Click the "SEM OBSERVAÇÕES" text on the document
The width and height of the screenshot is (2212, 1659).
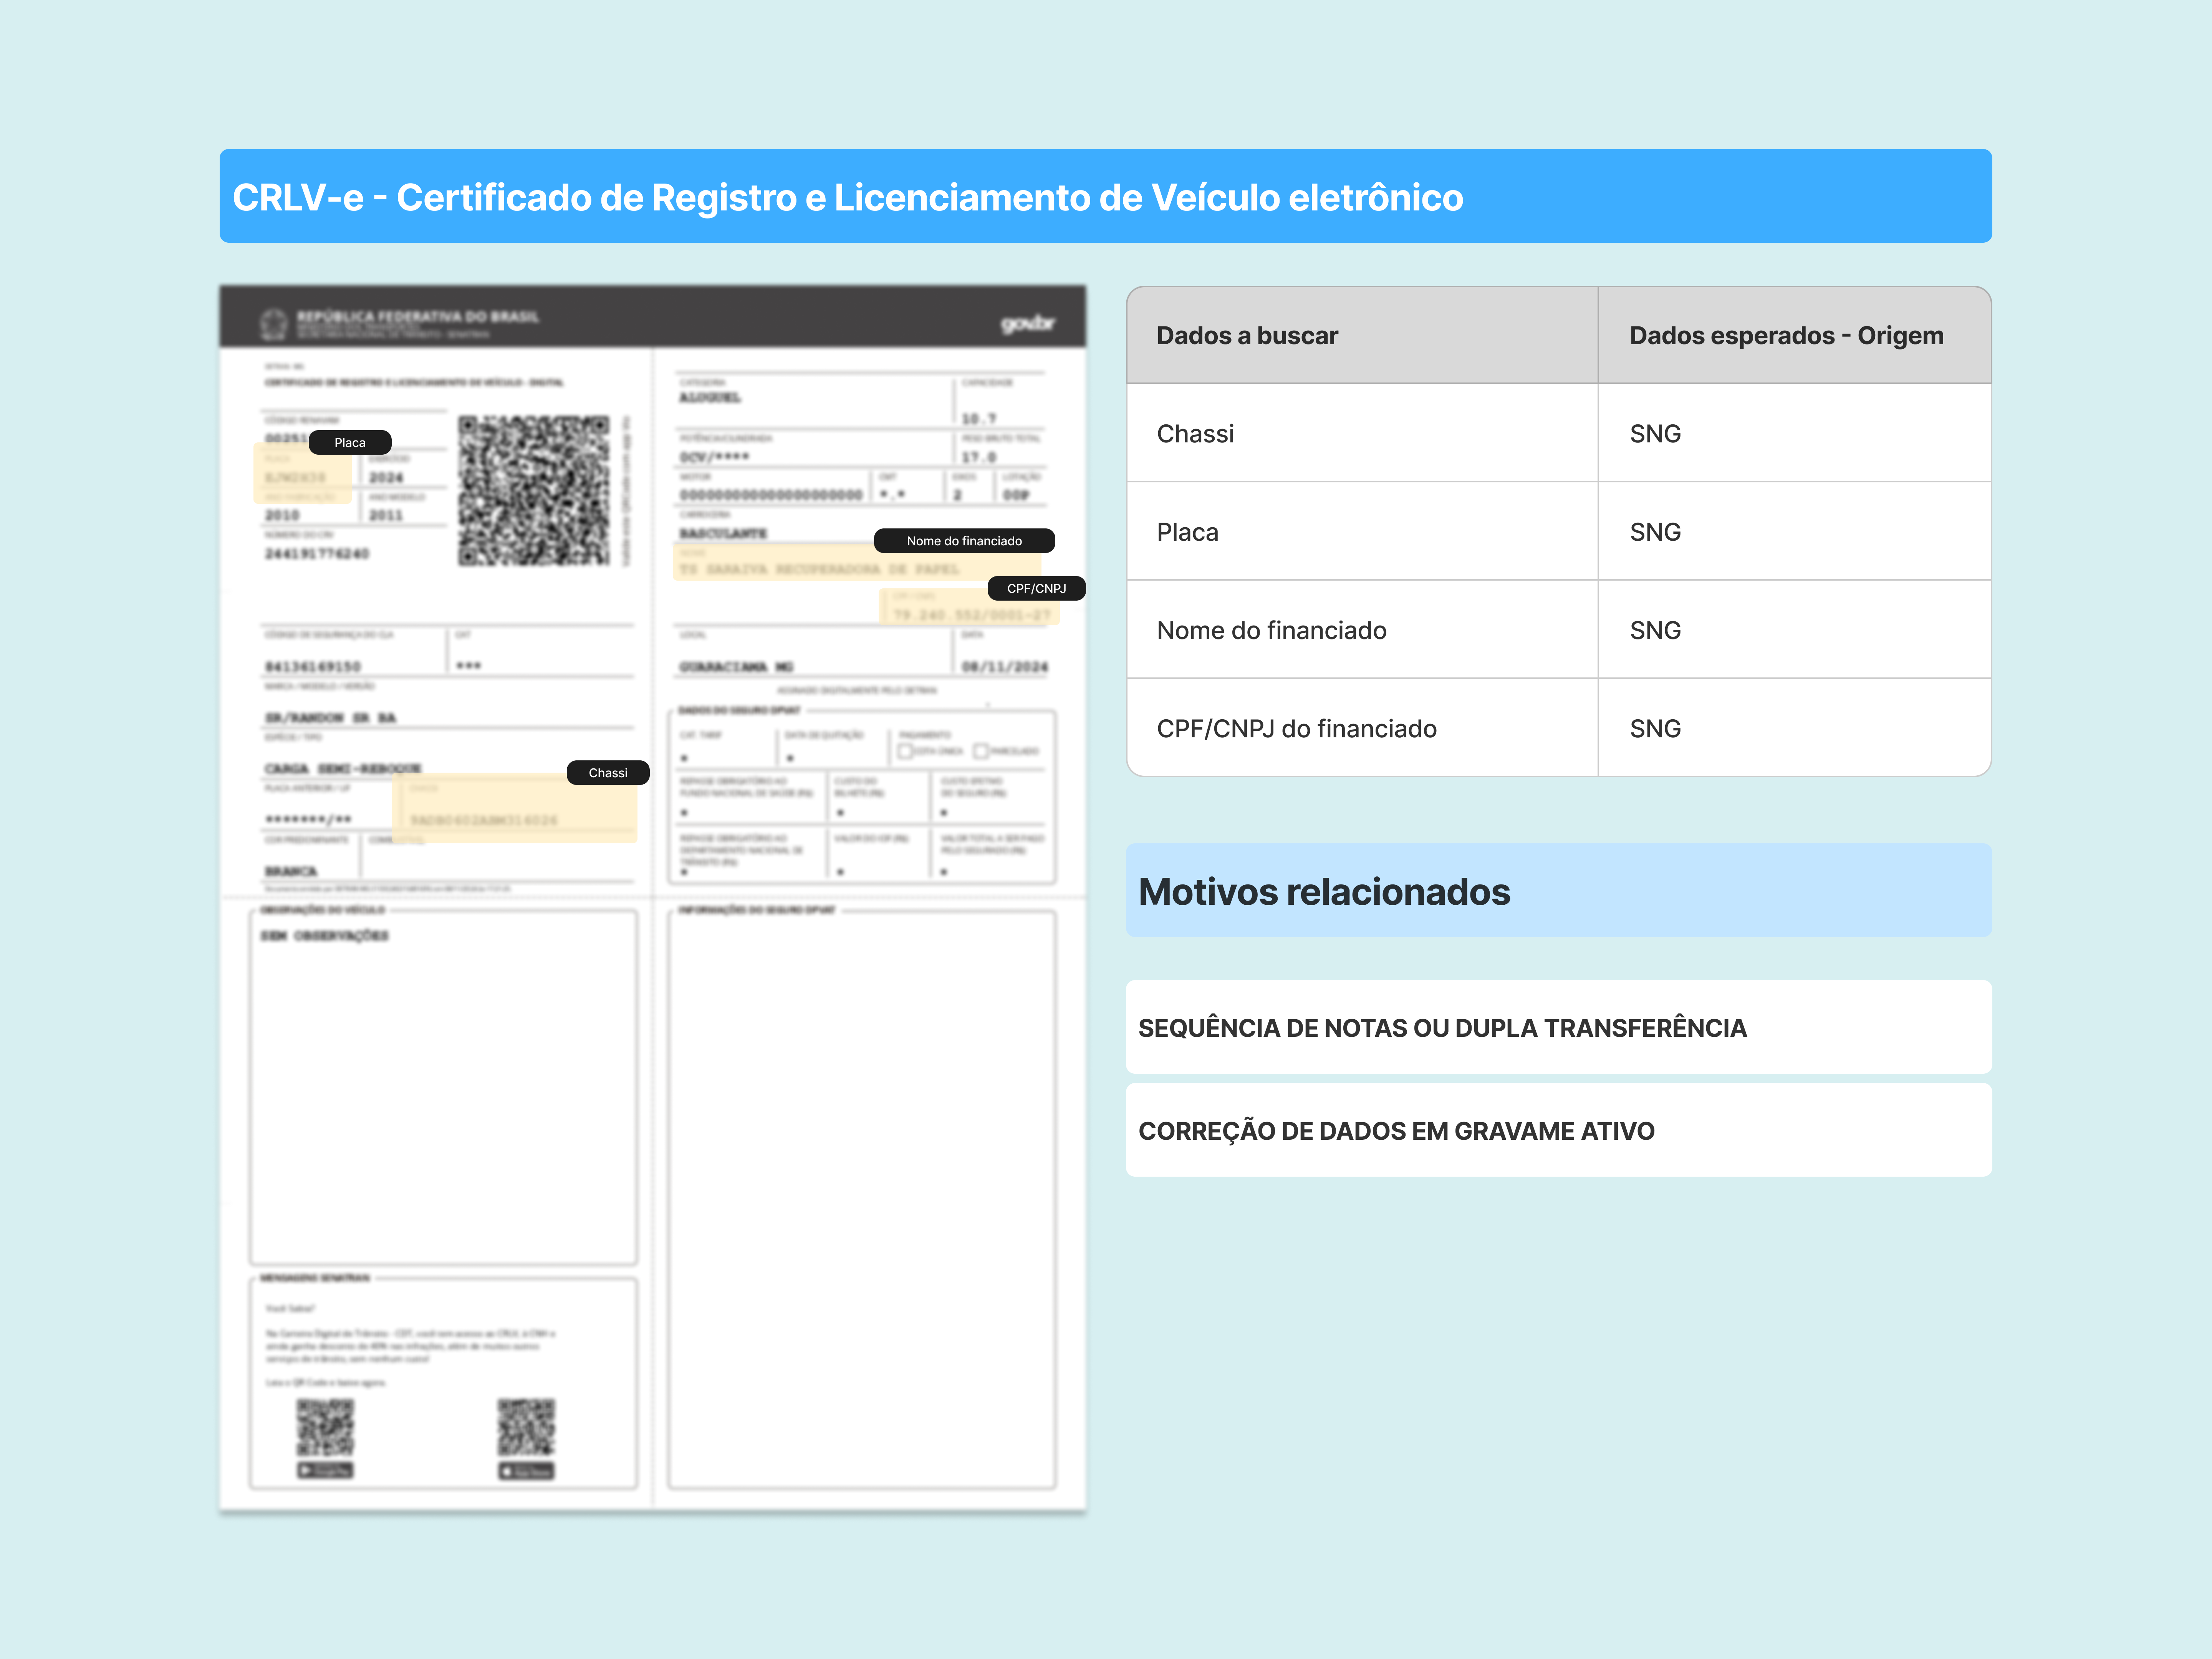[325, 936]
